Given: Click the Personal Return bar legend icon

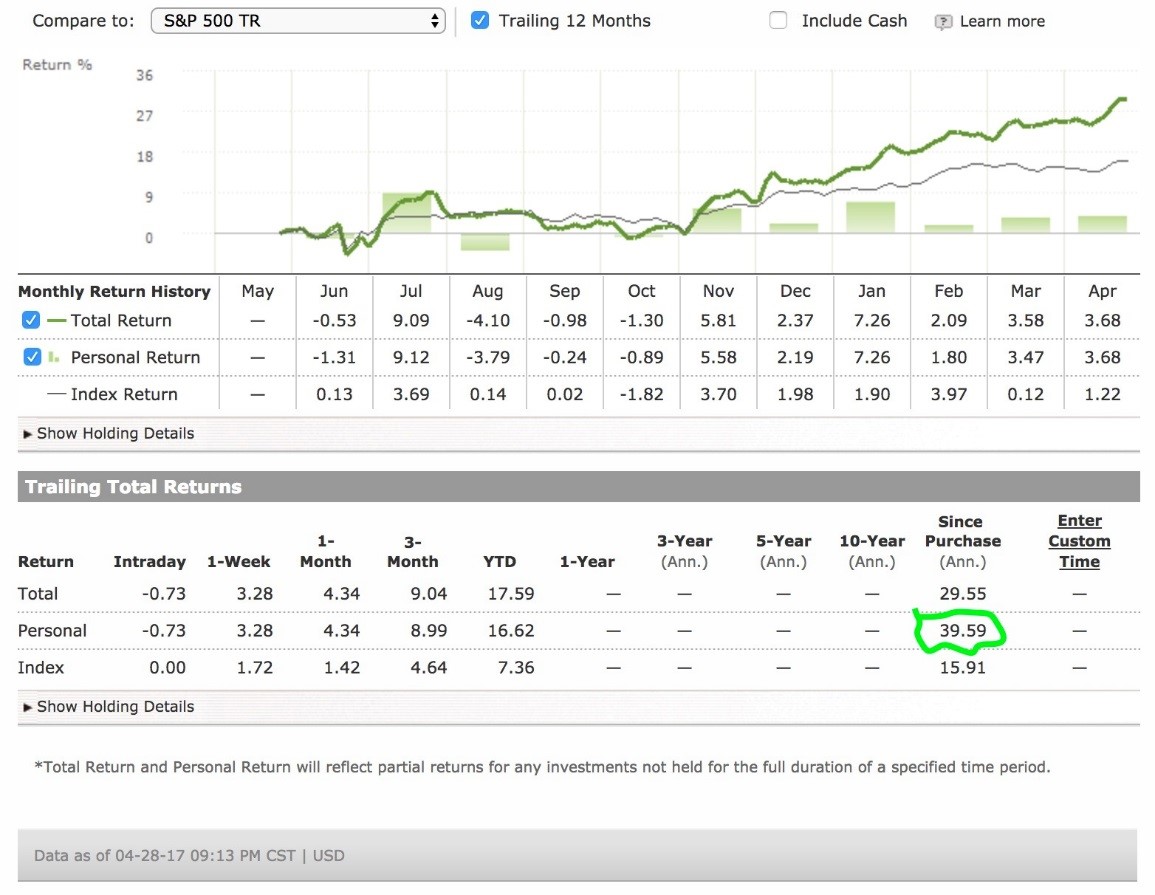Looking at the screenshot, I should pyautogui.click(x=53, y=357).
